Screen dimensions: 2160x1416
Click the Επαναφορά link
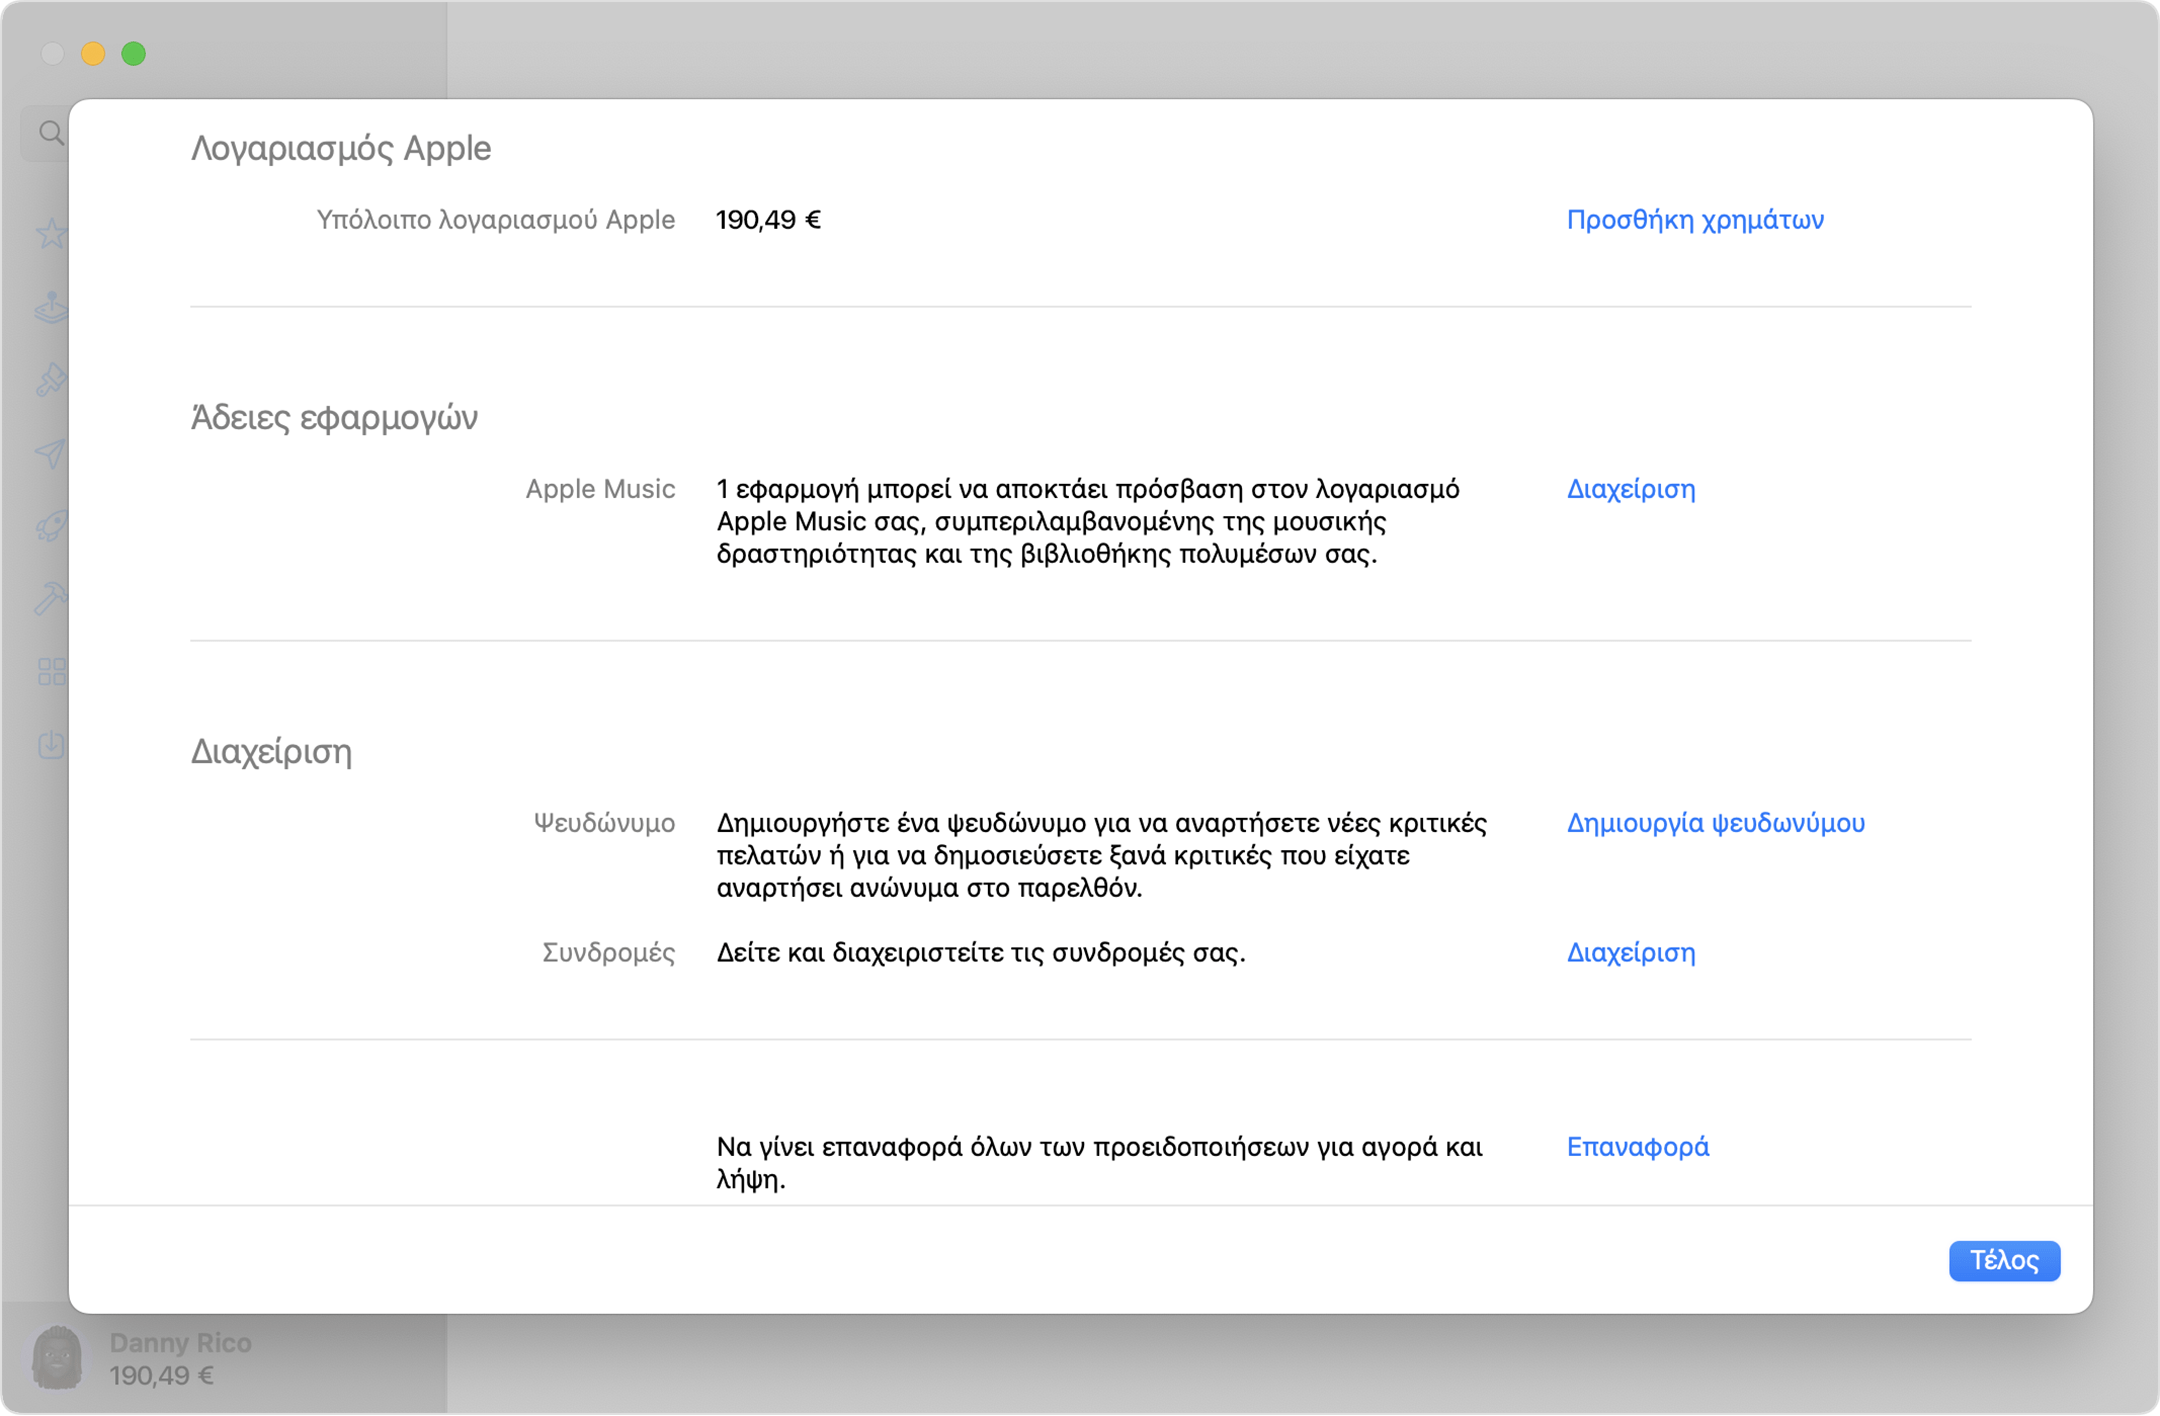tap(1637, 1147)
